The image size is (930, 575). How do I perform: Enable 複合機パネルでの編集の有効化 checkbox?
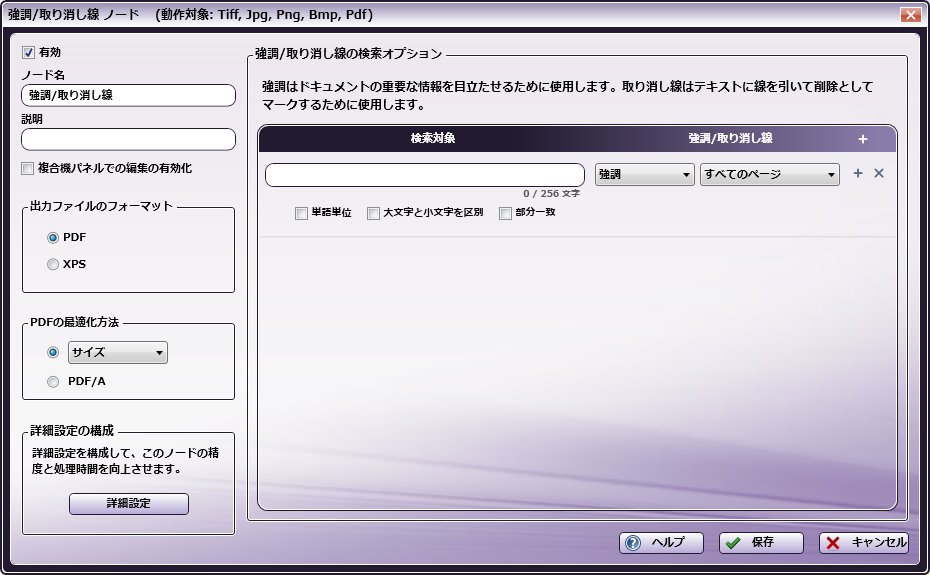tap(27, 169)
